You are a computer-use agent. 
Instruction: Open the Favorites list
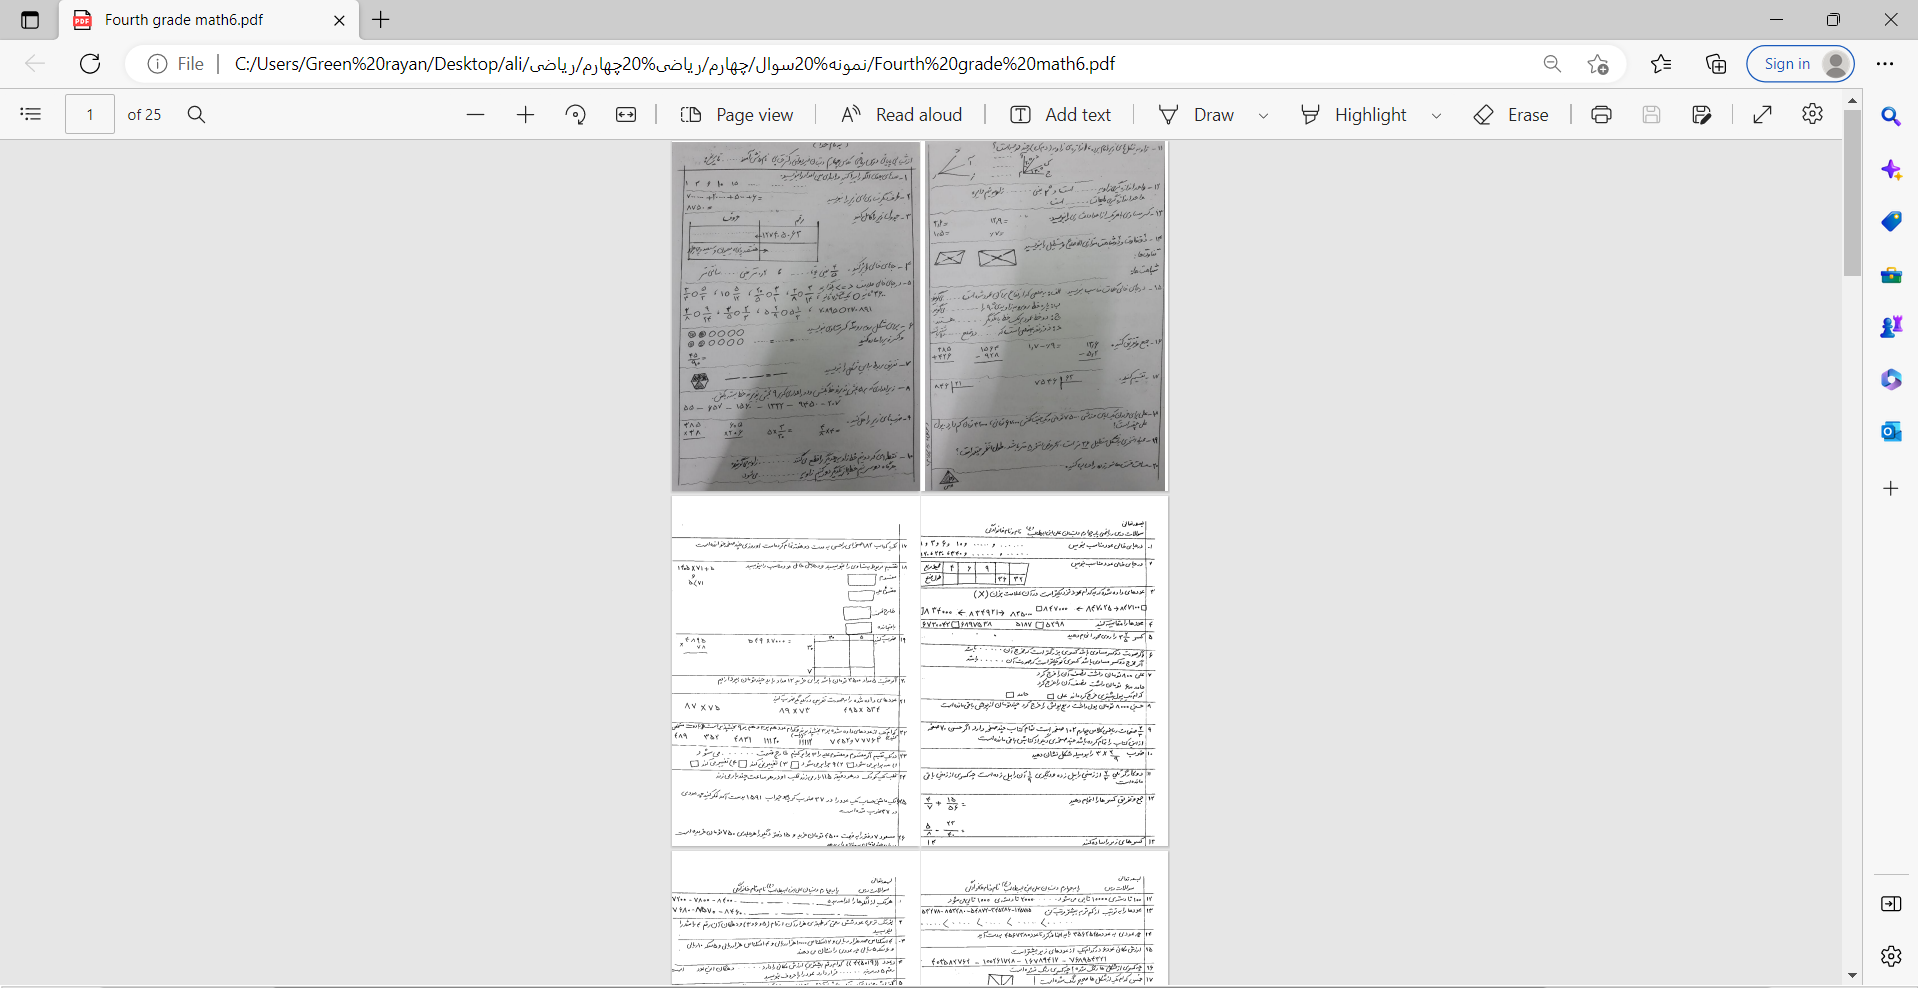click(x=1661, y=64)
